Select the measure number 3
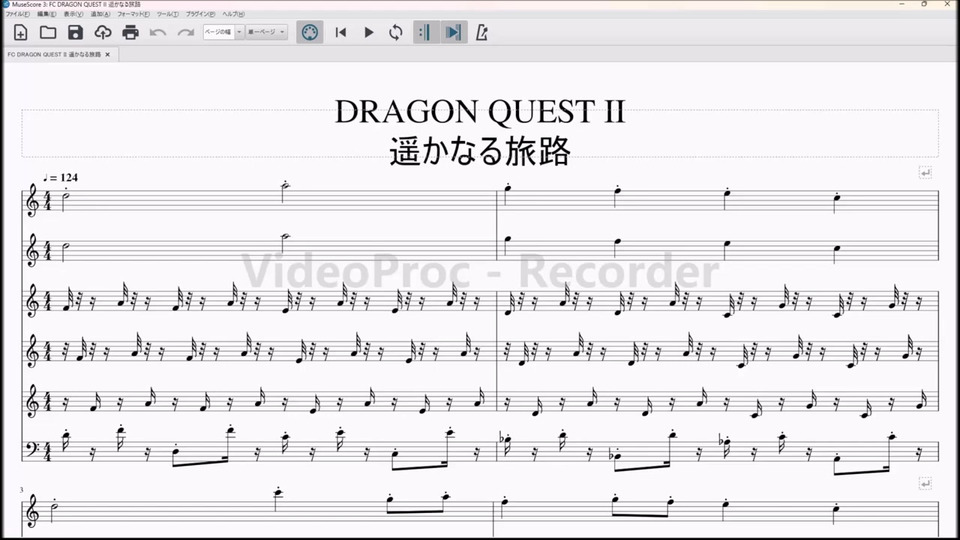The image size is (960, 540). [21, 490]
